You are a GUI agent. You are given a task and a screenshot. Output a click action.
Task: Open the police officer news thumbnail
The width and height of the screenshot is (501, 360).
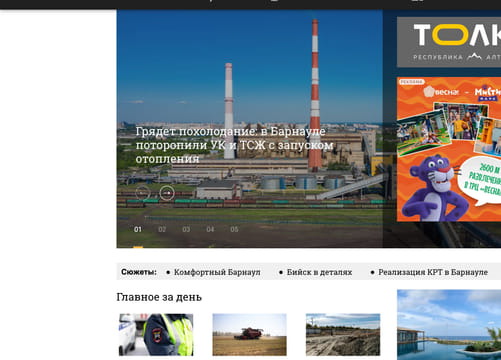[x=156, y=334]
